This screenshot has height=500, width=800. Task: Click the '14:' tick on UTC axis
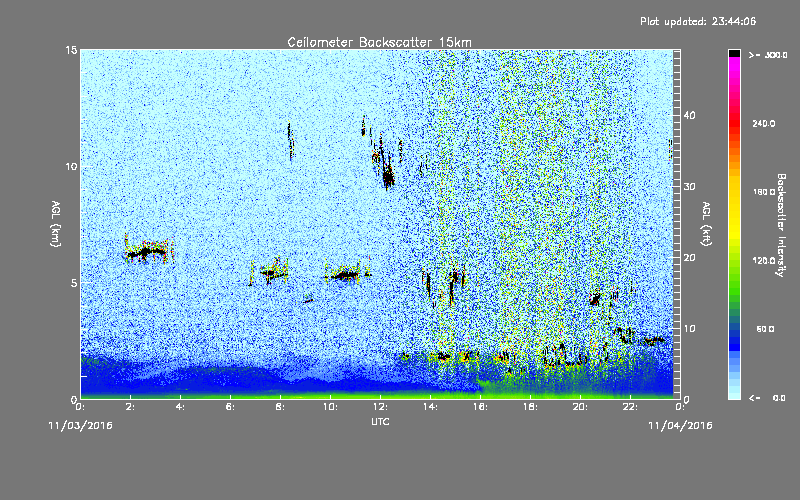tap(431, 407)
